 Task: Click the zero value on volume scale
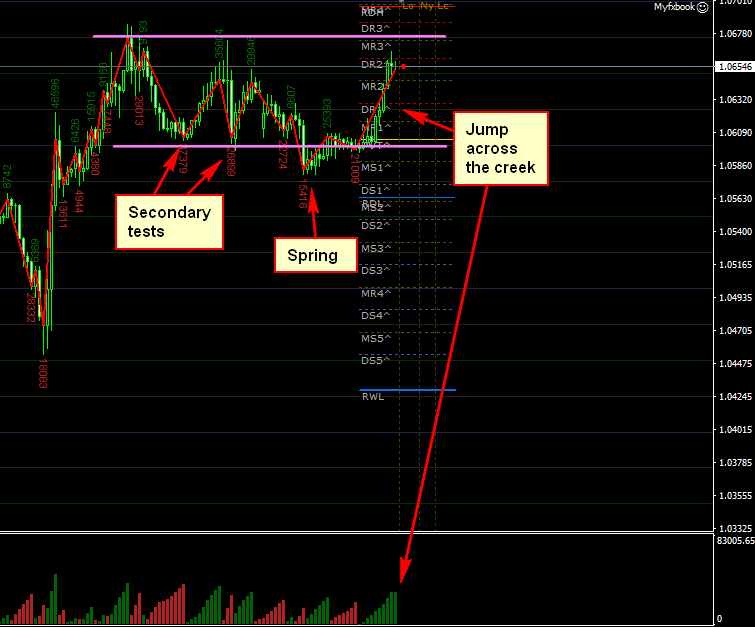pyautogui.click(x=720, y=619)
